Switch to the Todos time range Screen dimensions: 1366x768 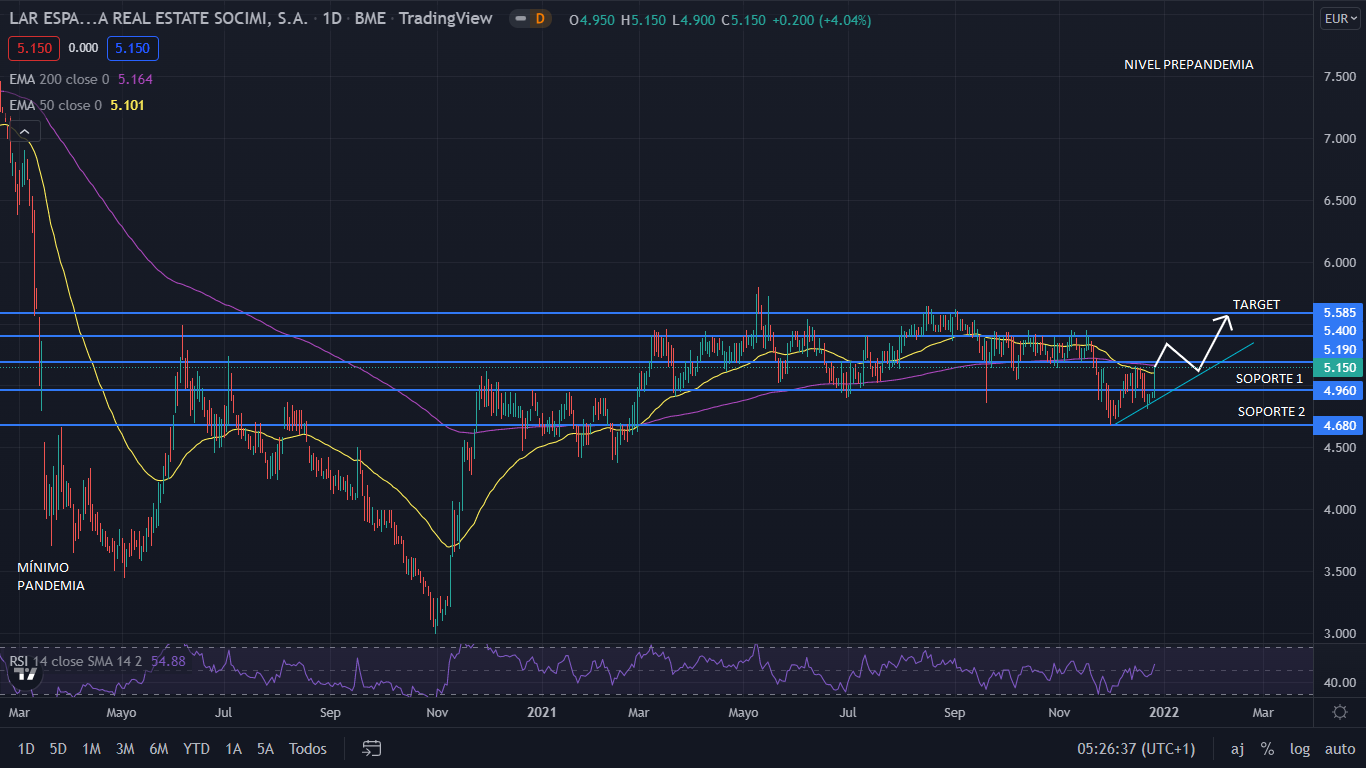tap(308, 748)
